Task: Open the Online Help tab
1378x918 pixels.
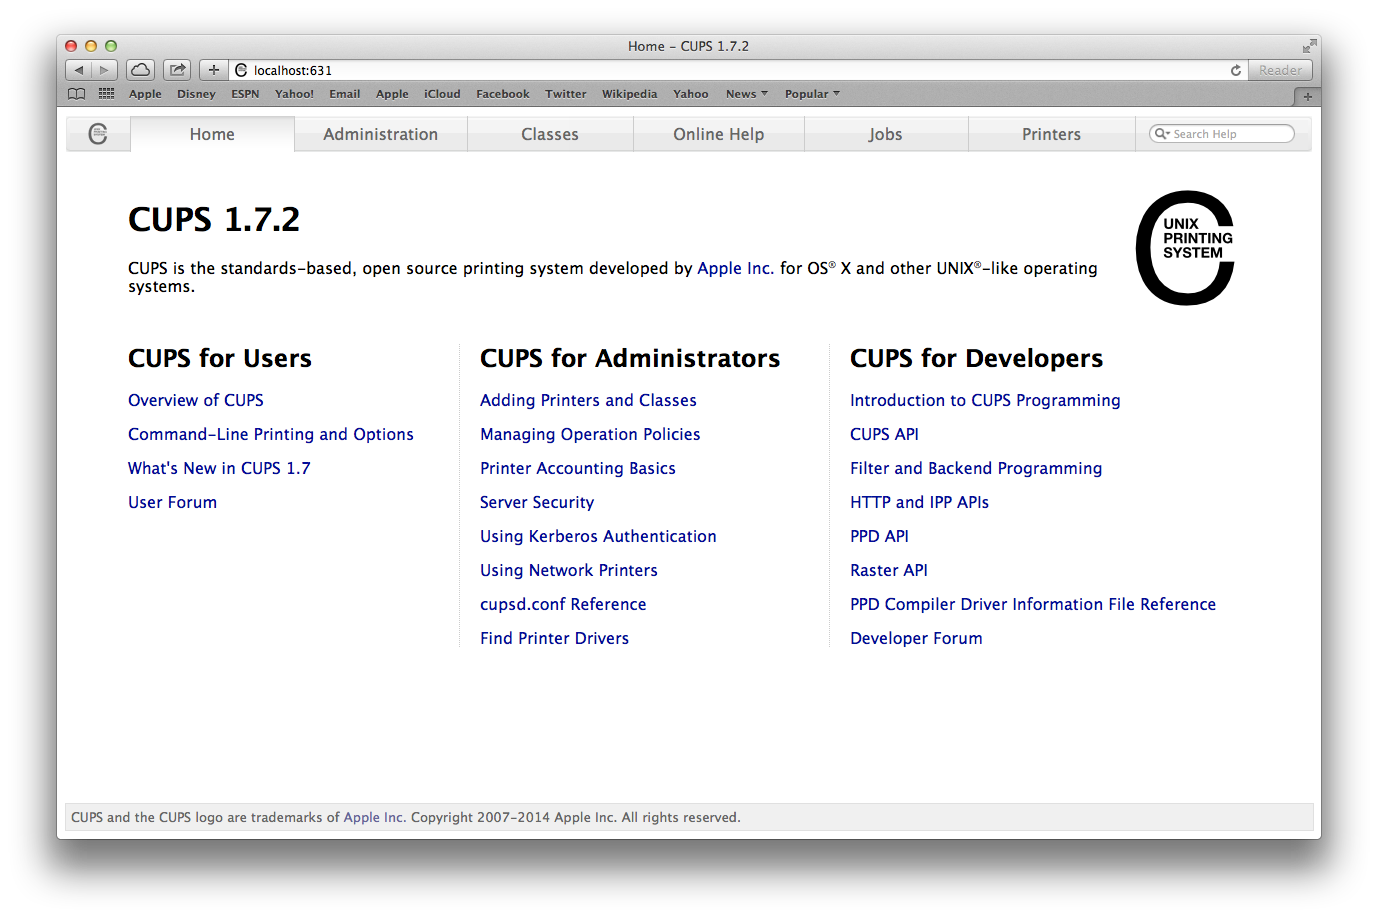Action: coord(719,134)
